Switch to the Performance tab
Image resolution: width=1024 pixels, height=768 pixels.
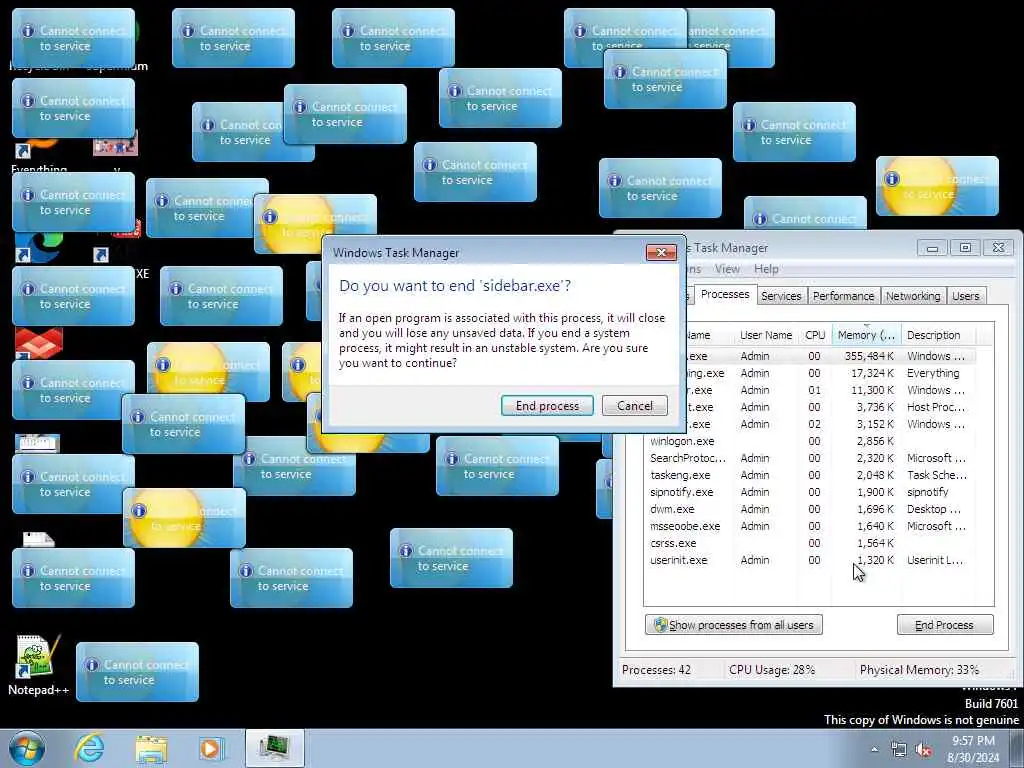[843, 296]
